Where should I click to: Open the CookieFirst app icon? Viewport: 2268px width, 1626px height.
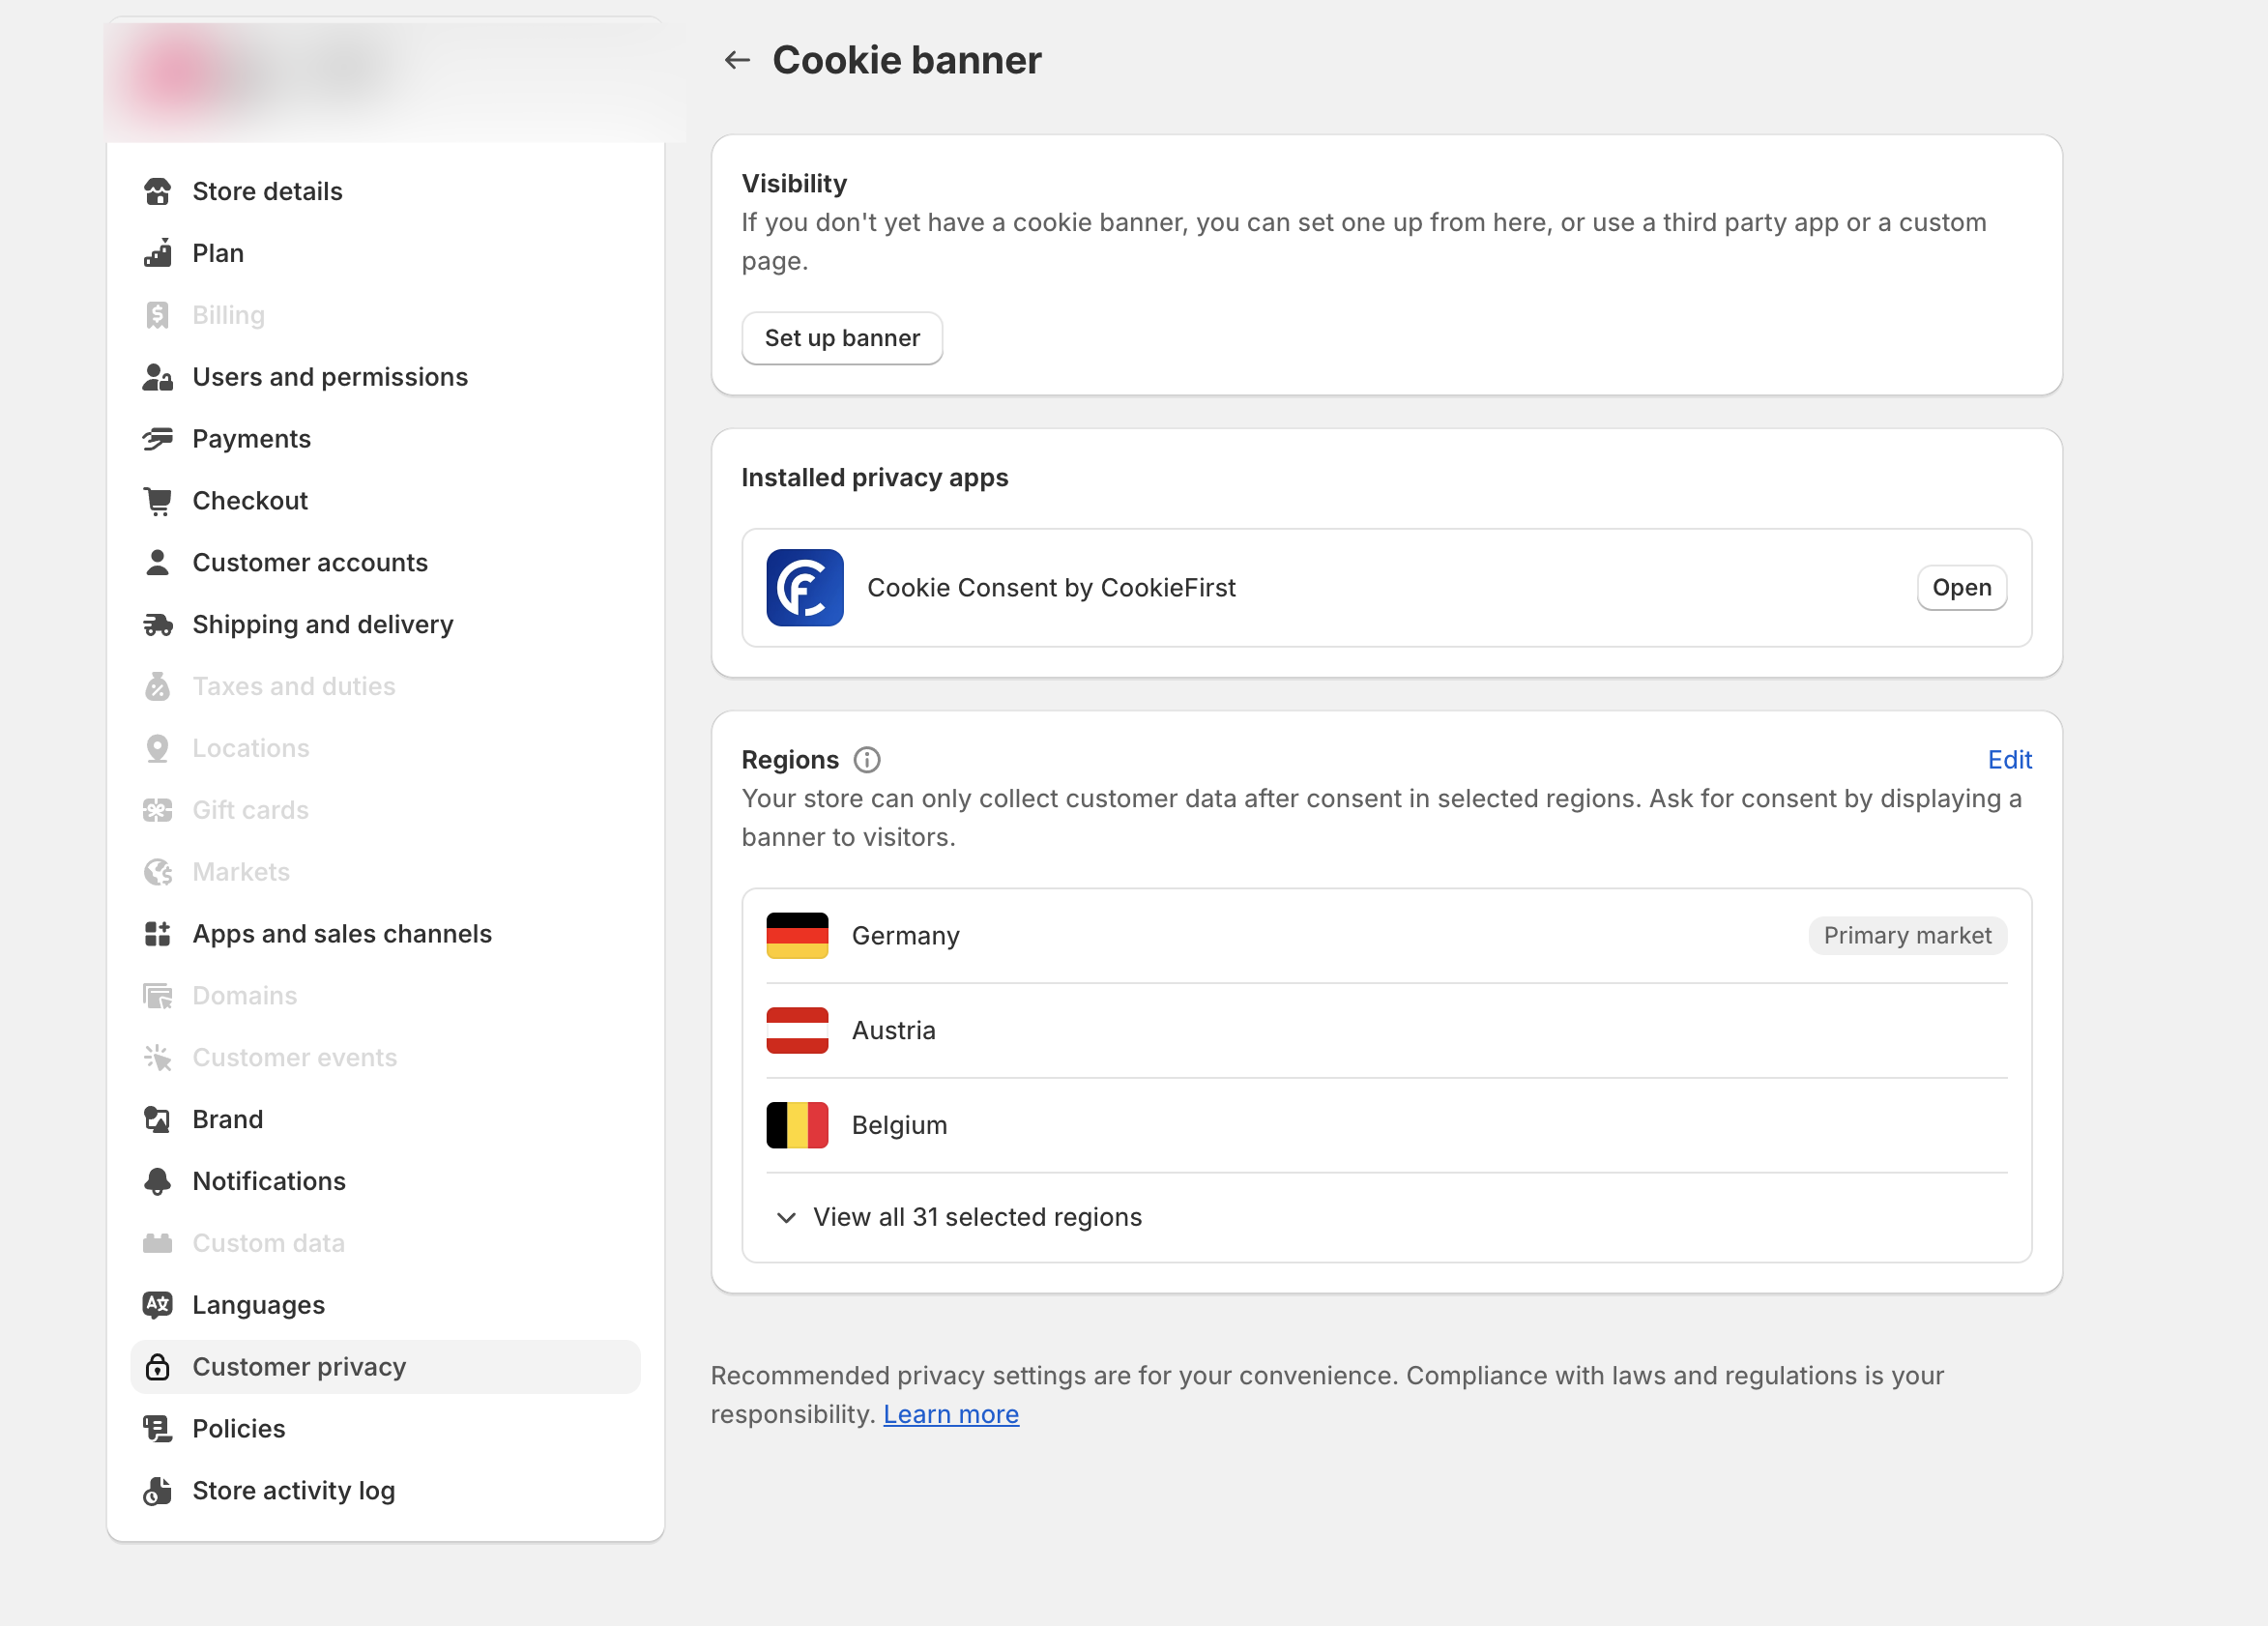point(804,587)
